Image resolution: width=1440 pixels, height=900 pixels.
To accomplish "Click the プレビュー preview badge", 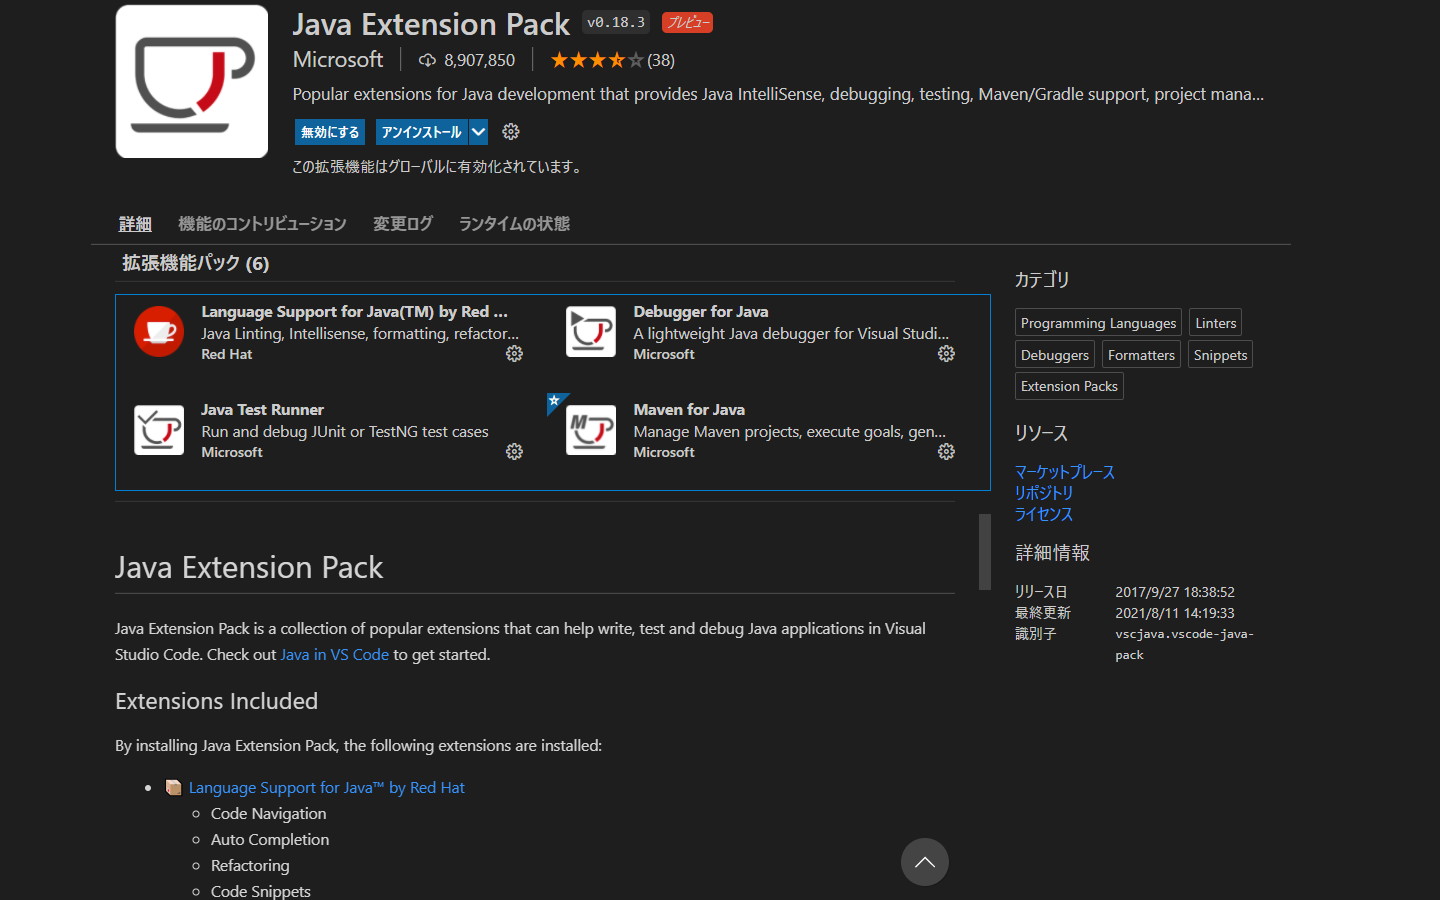I will [688, 22].
